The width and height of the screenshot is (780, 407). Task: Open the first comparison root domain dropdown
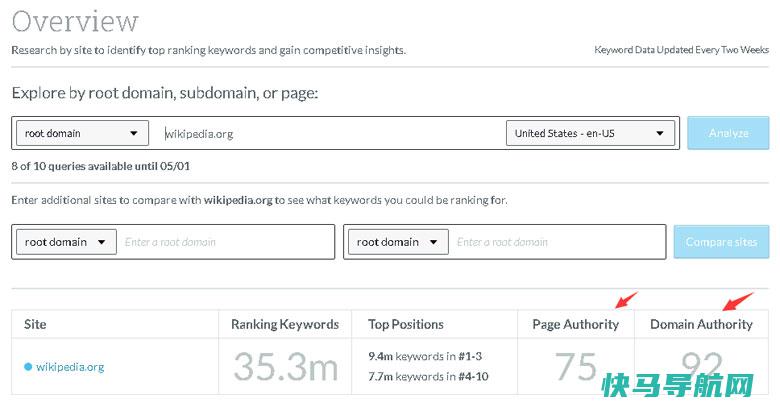coord(67,242)
